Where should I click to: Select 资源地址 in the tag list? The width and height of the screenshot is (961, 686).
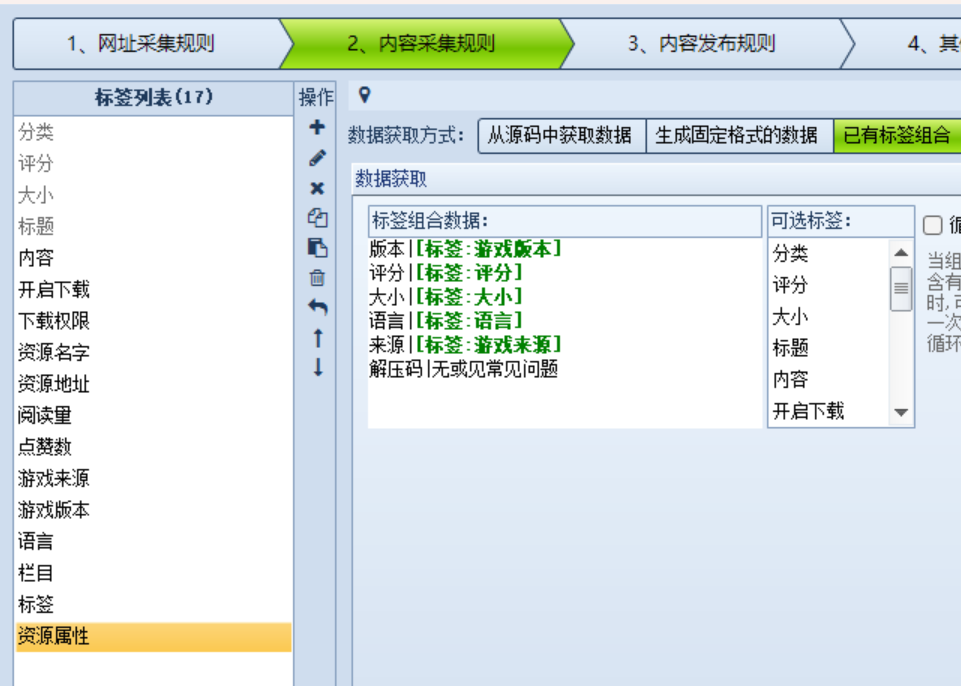click(153, 384)
